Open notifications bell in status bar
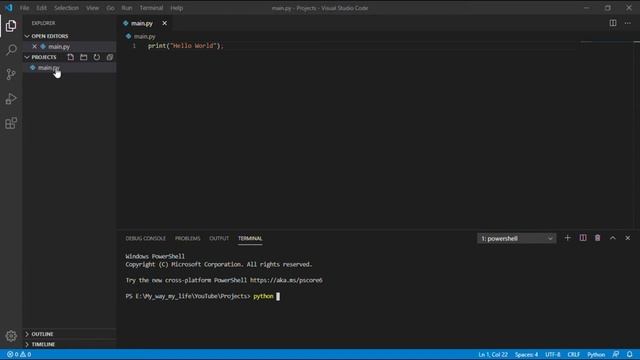The width and height of the screenshot is (640, 360). pyautogui.click(x=630, y=354)
